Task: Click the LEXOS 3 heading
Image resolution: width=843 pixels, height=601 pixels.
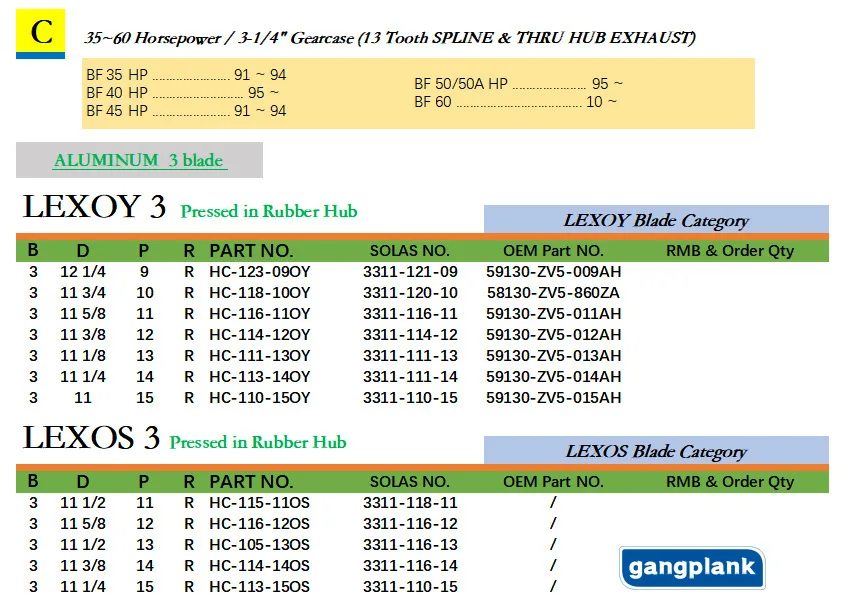Action: [91, 438]
